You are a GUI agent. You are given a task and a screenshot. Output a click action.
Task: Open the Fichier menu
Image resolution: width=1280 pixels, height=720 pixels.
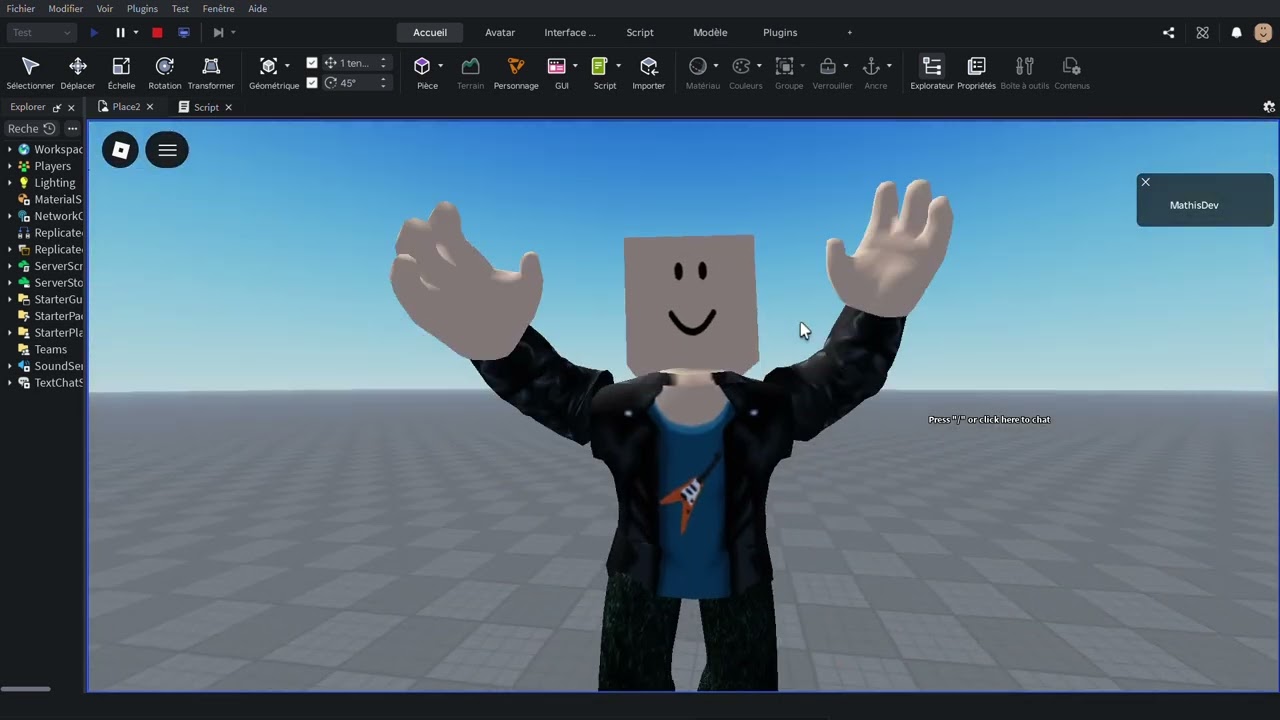(x=21, y=9)
